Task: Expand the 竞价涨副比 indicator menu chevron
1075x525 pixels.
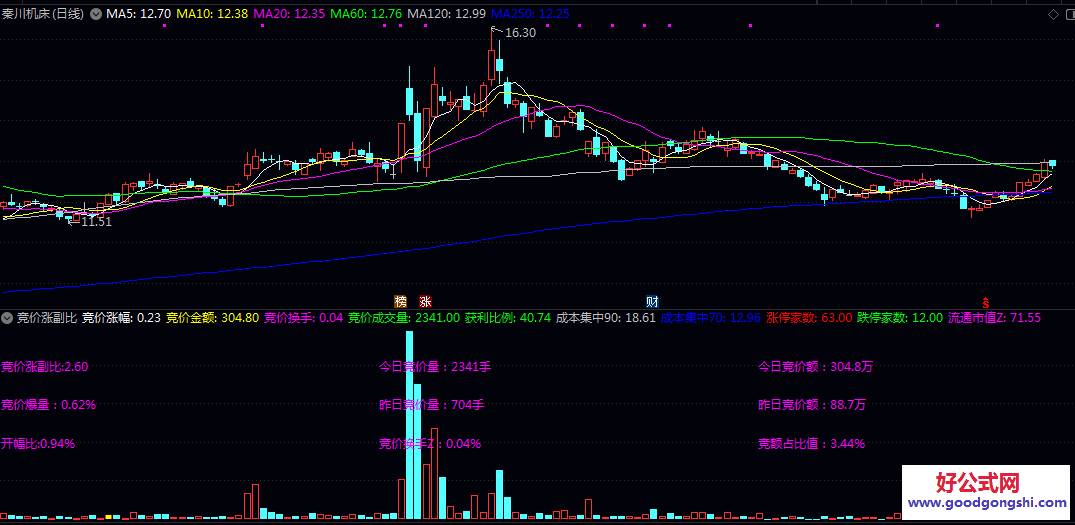Action: pos(8,317)
